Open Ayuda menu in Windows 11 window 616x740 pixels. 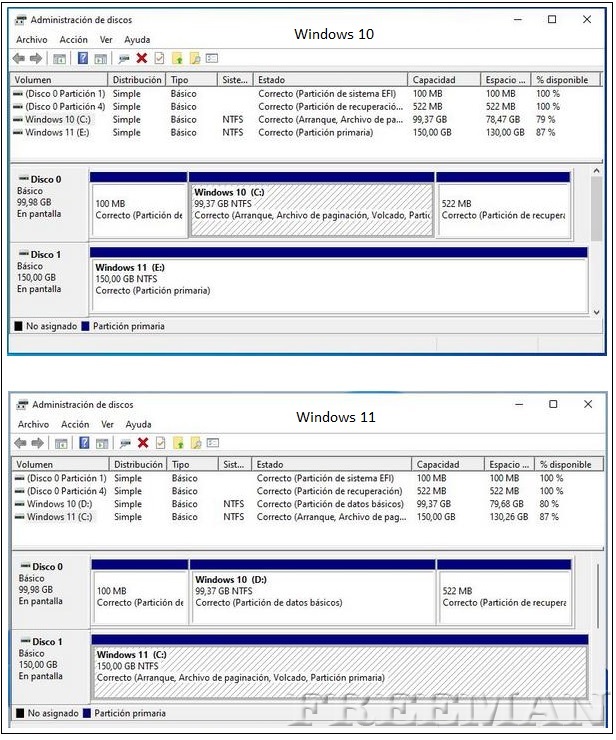pyautogui.click(x=138, y=424)
